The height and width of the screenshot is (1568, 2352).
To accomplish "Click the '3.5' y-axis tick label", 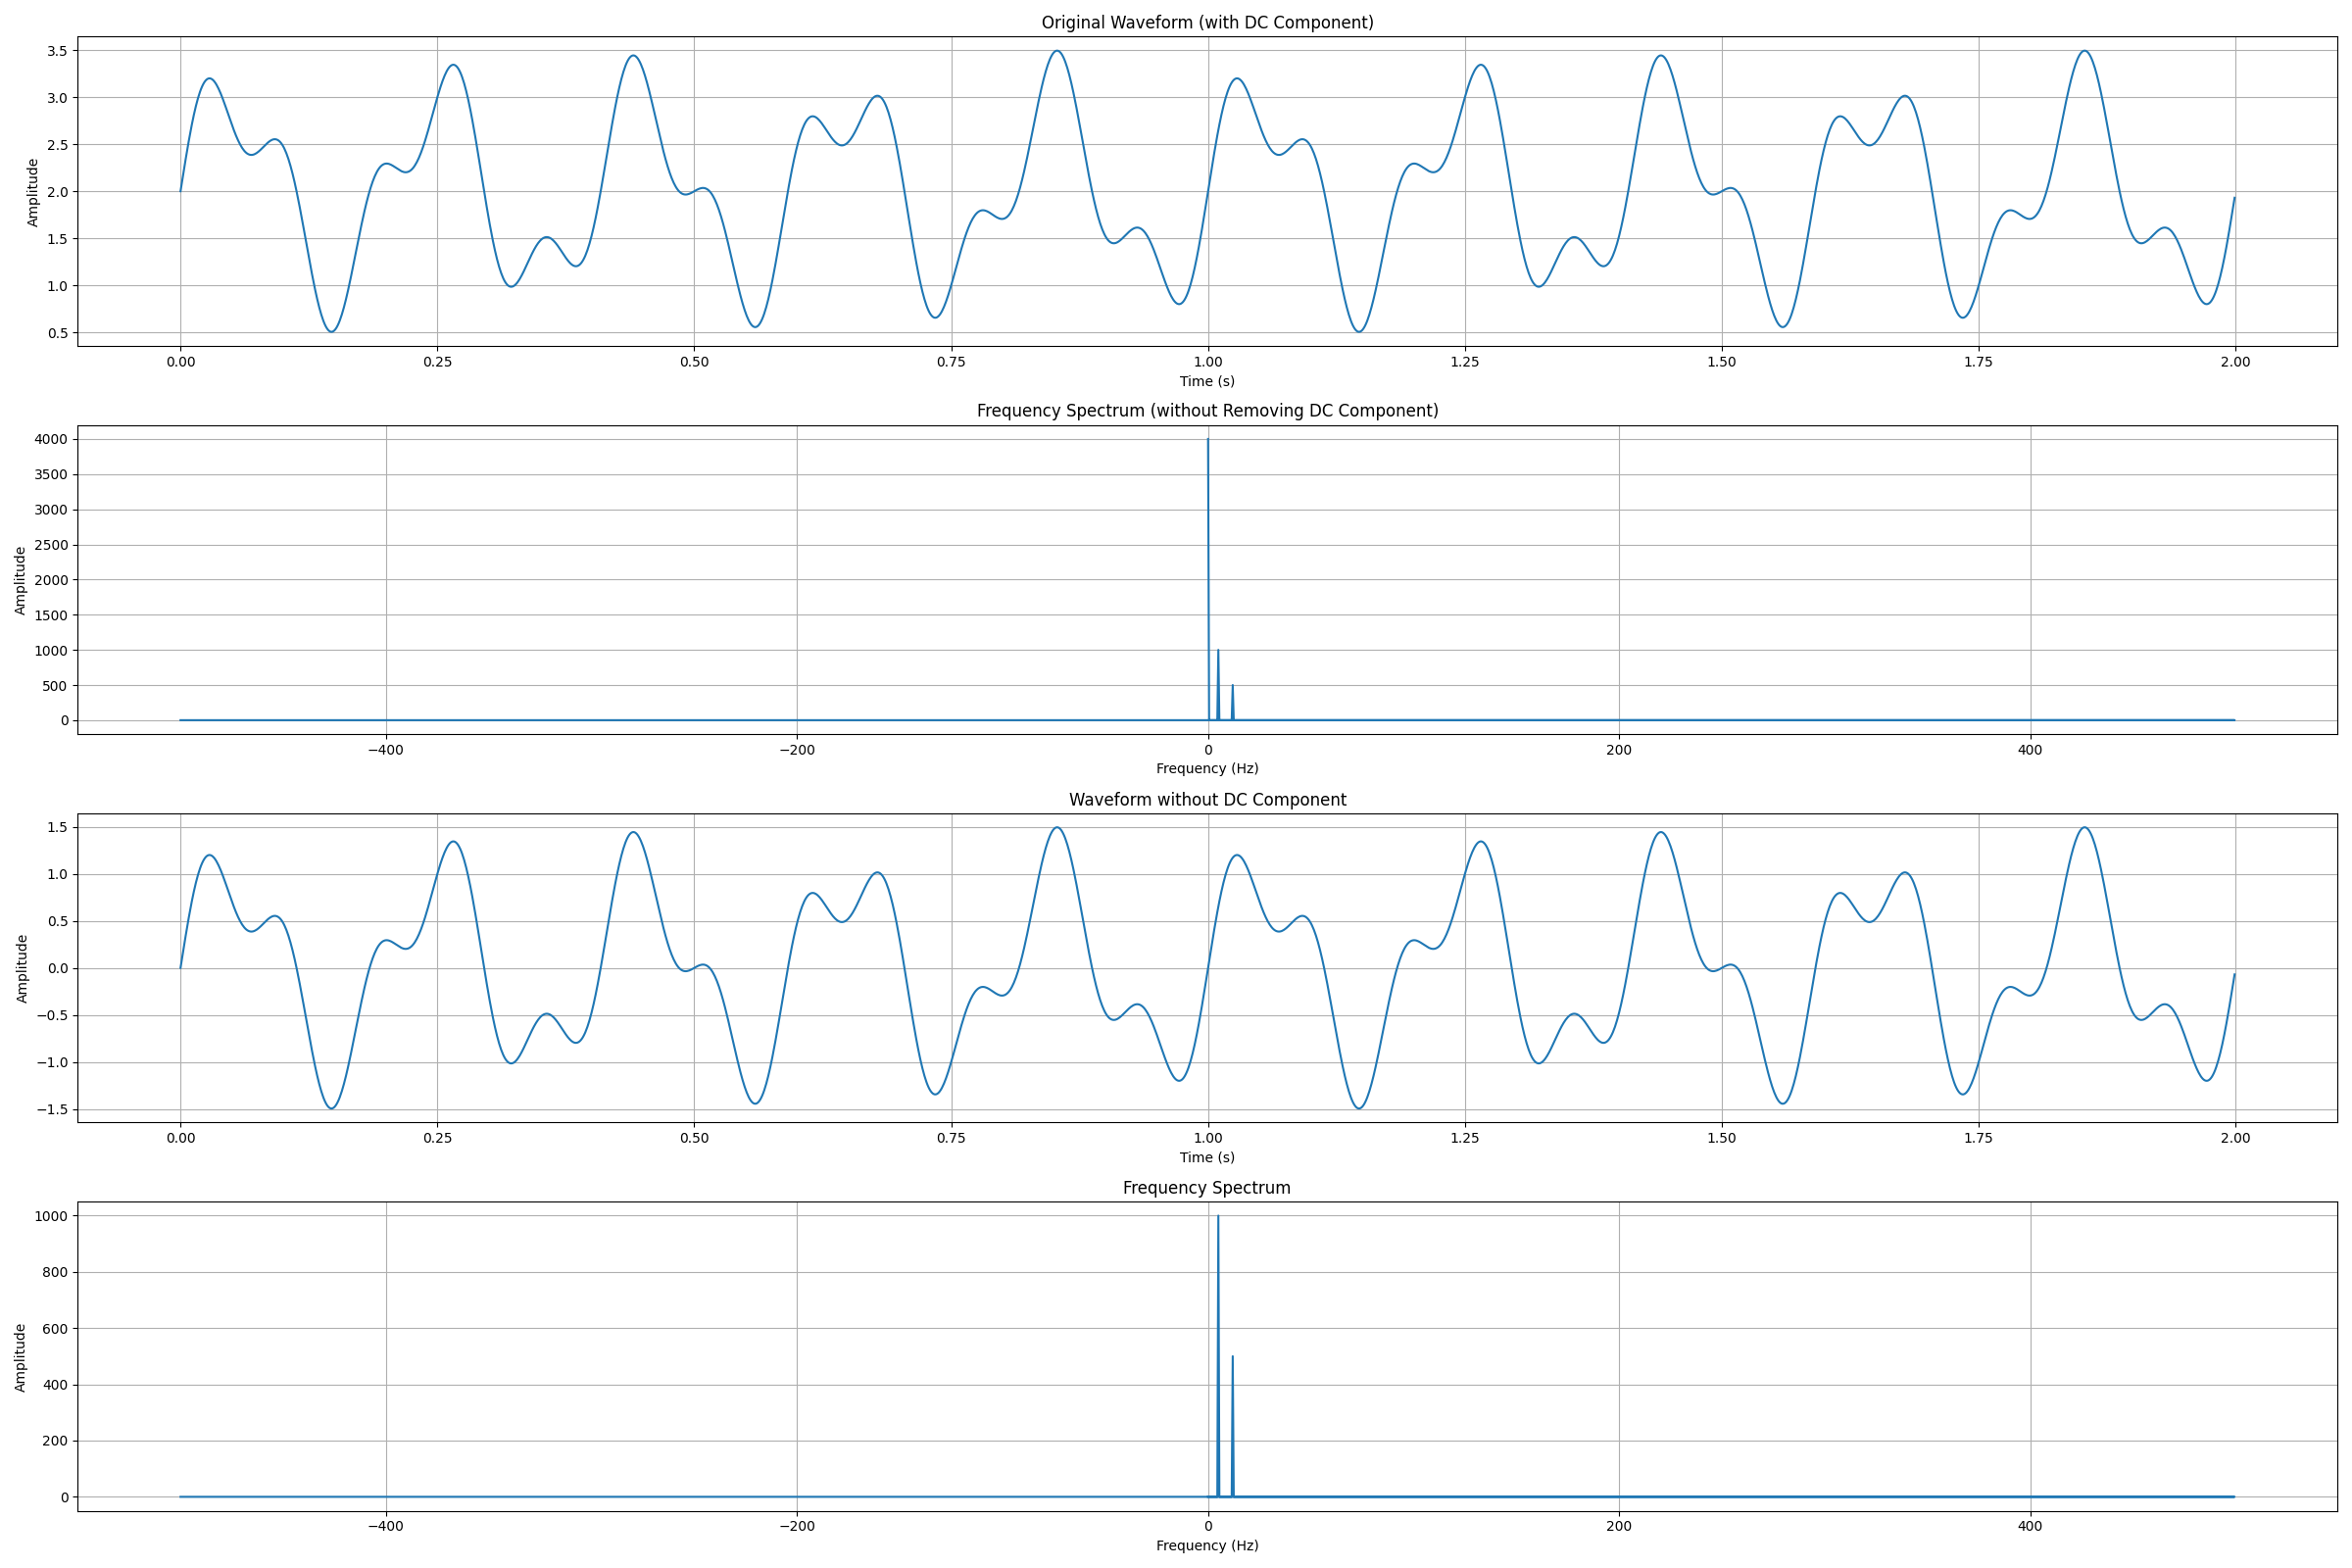I will click(x=57, y=51).
